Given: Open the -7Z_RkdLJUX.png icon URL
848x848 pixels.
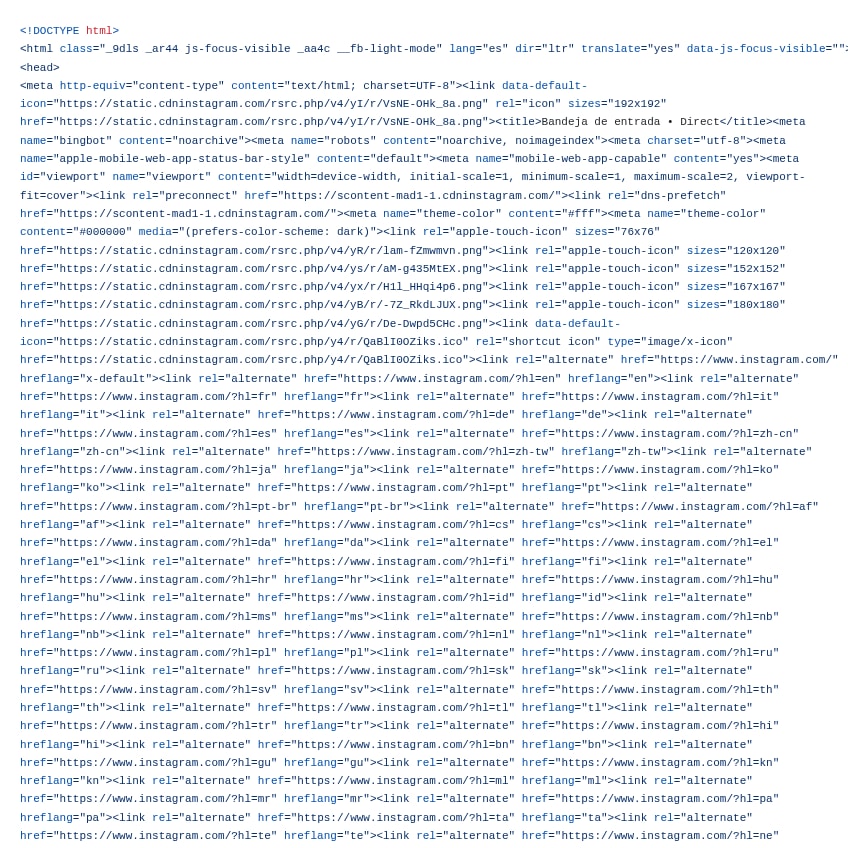Looking at the screenshot, I should [270, 305].
